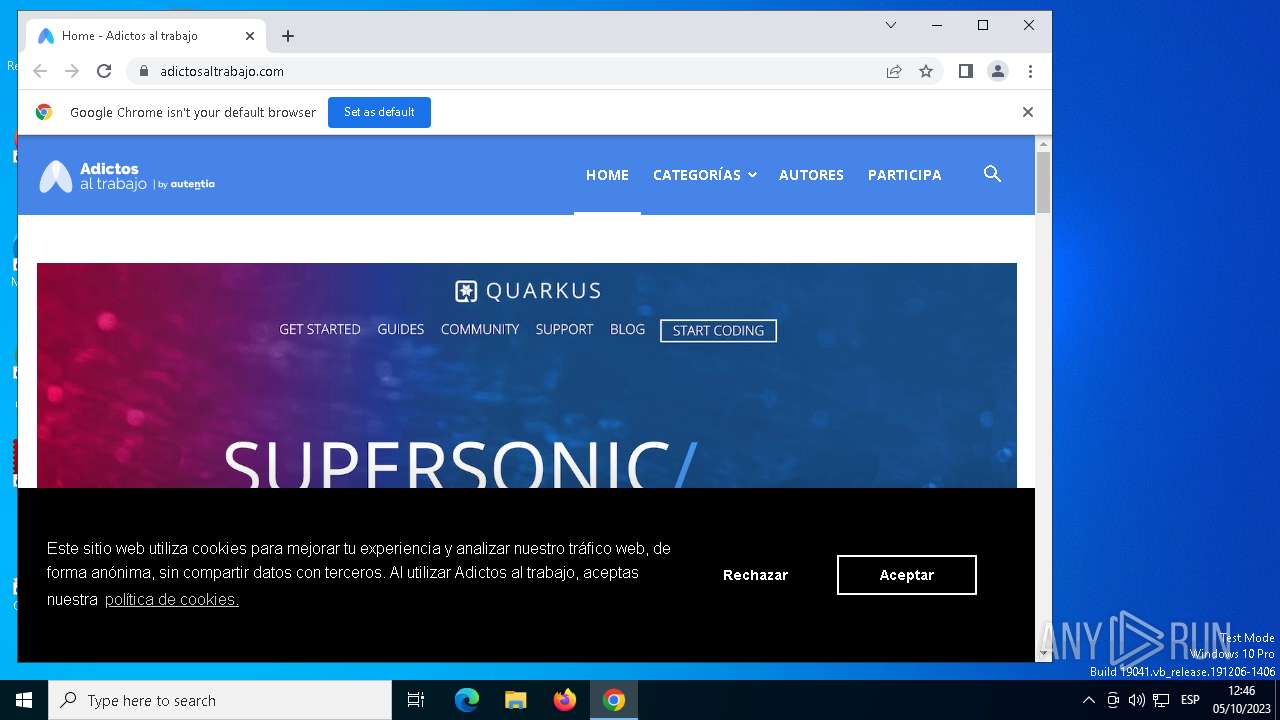1280x720 pixels.
Task: Click the browser back arrow
Action: [40, 71]
